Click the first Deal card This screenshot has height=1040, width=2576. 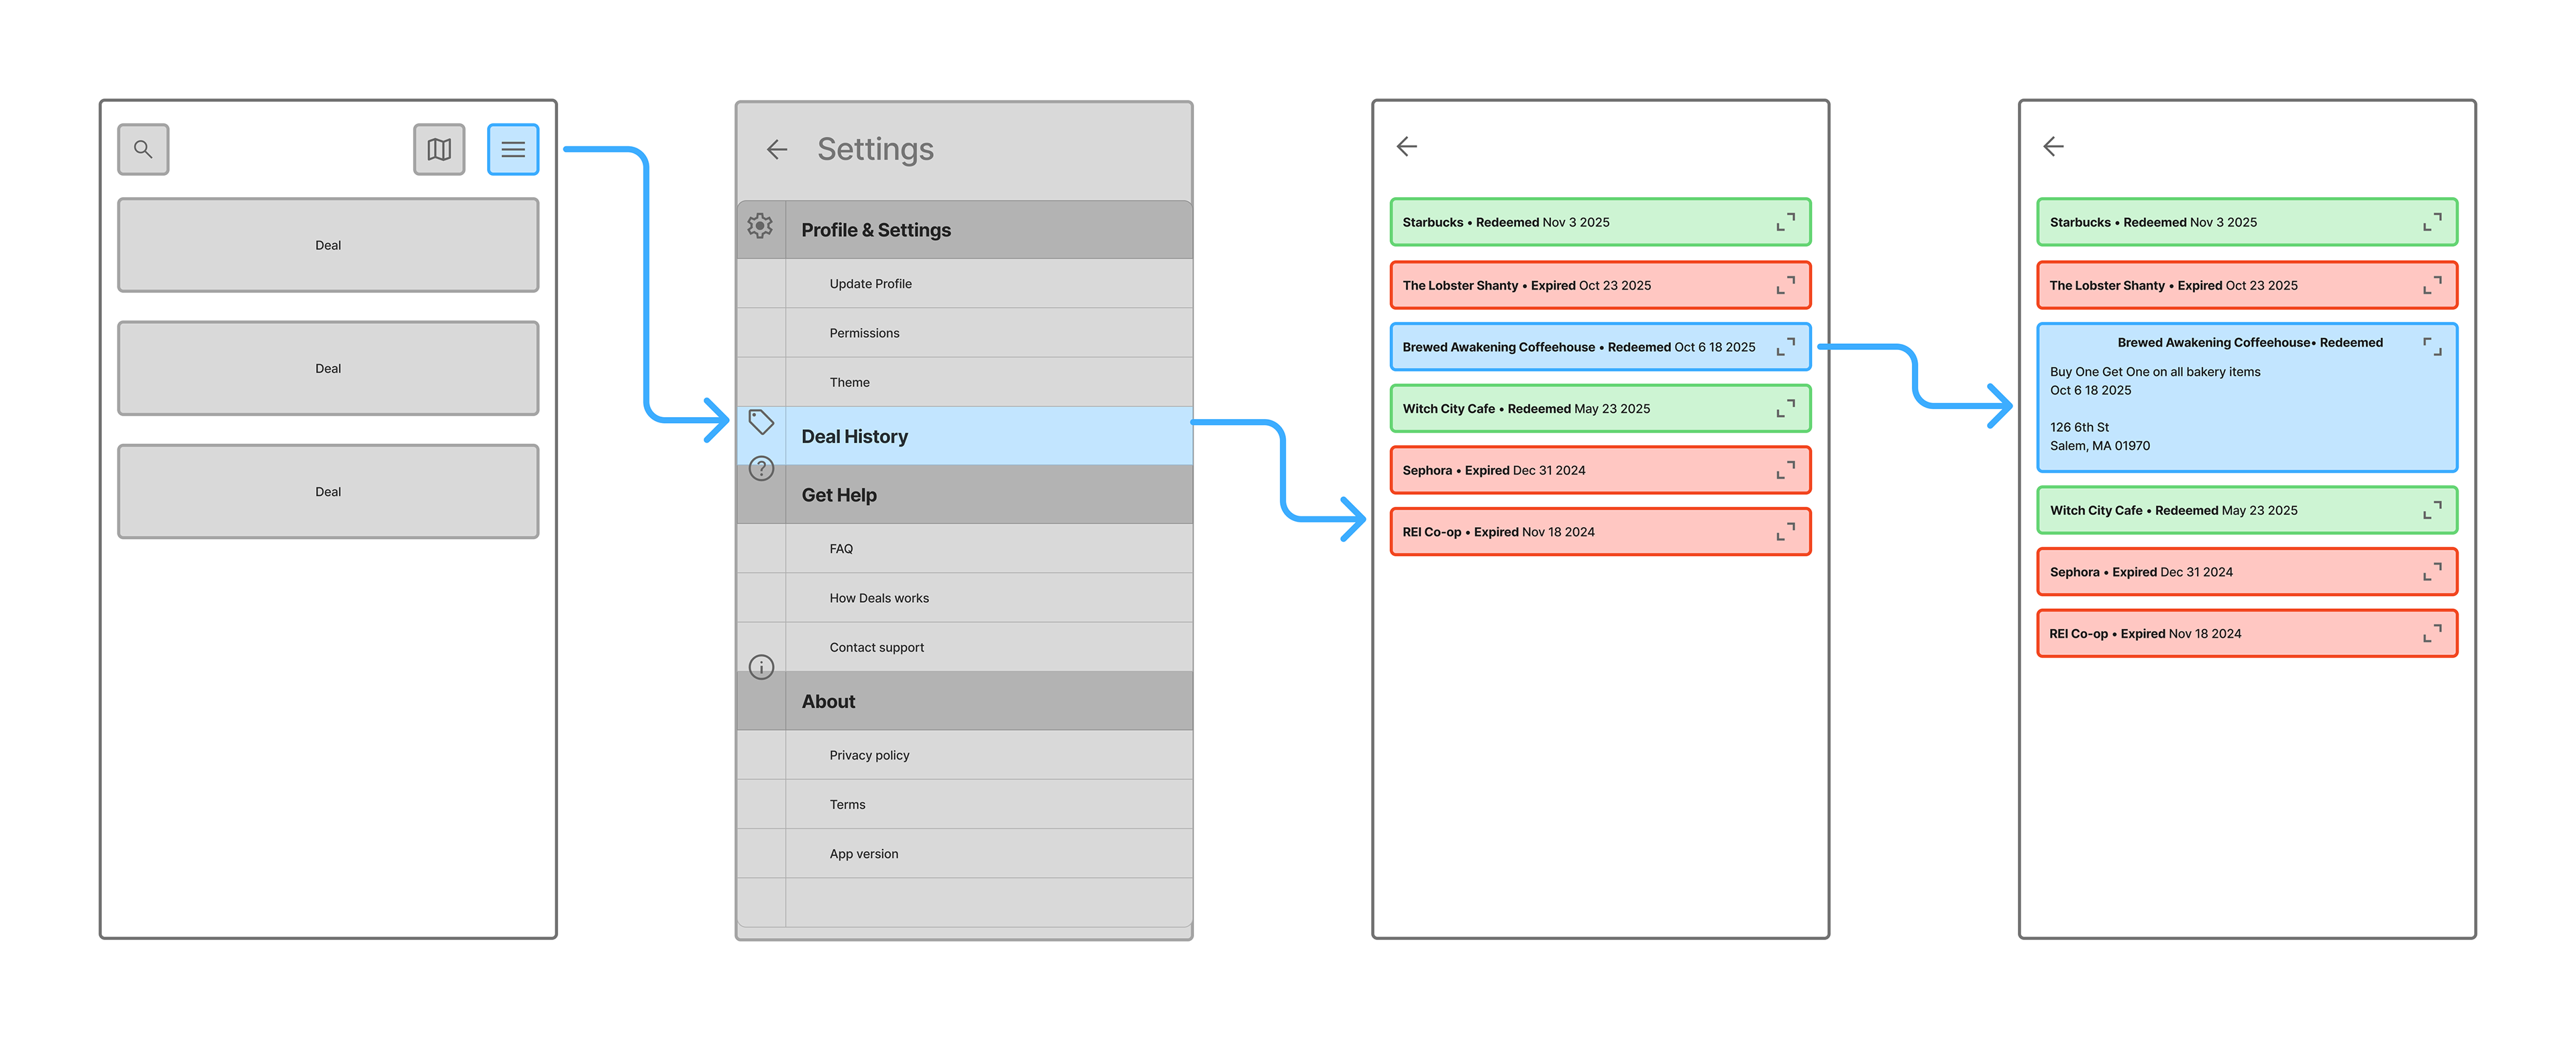328,245
